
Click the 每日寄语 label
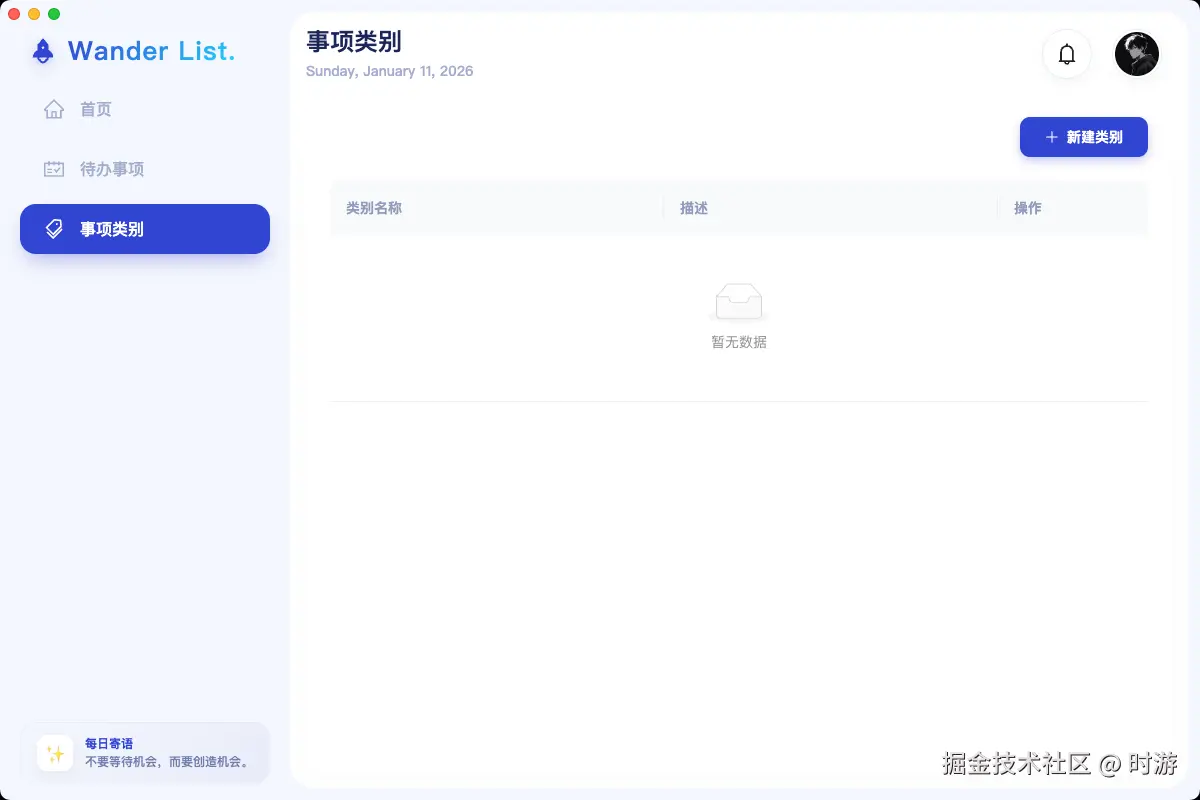pos(109,743)
